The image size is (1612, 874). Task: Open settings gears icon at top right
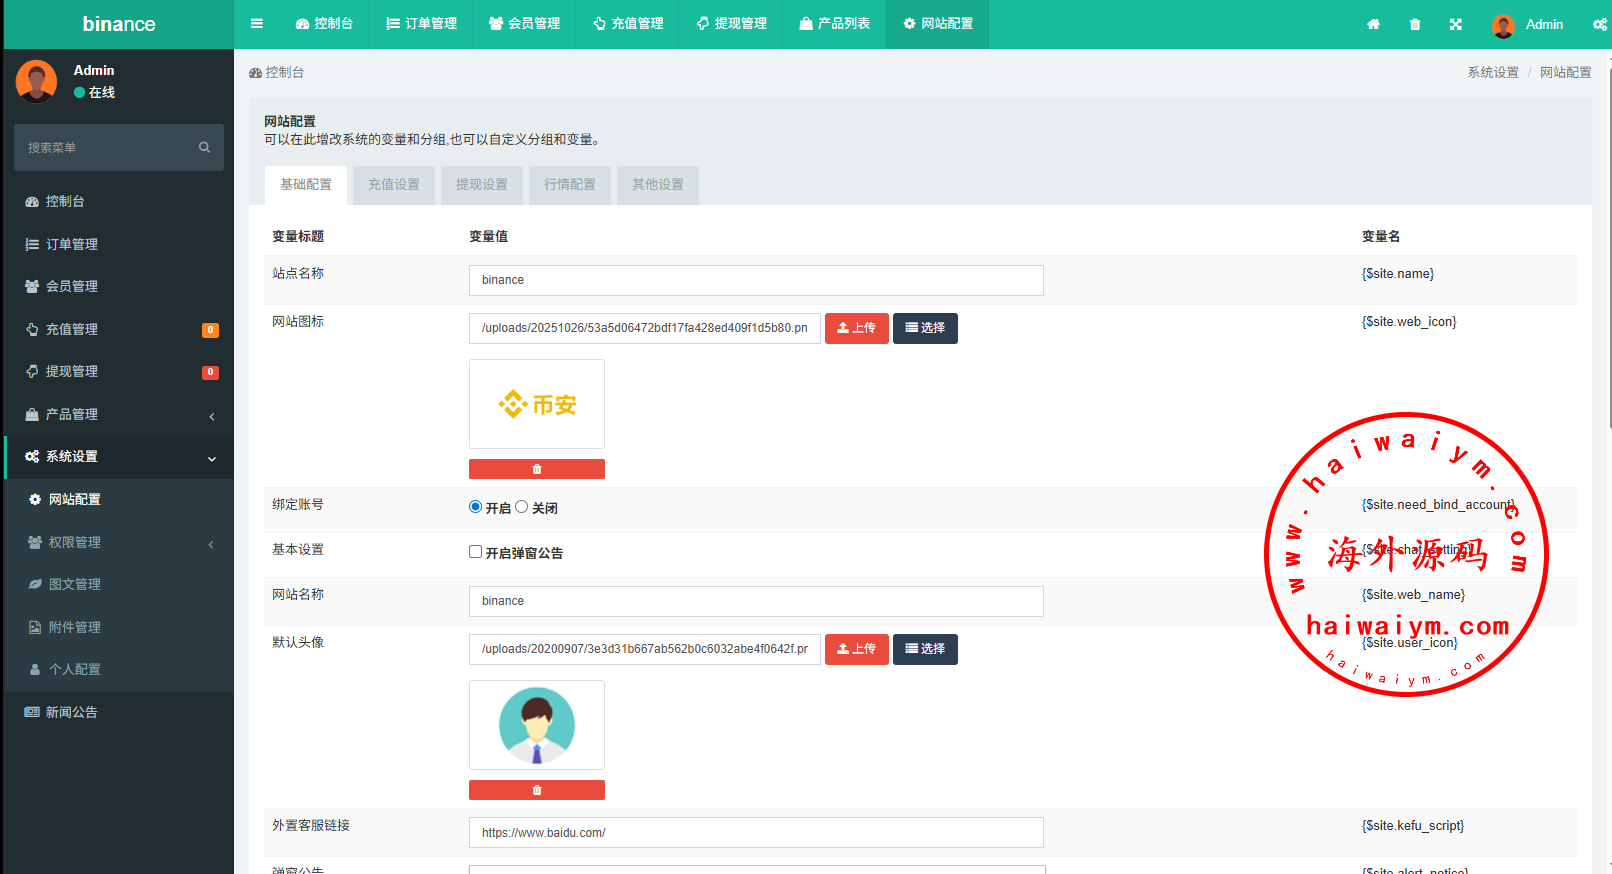(1599, 25)
